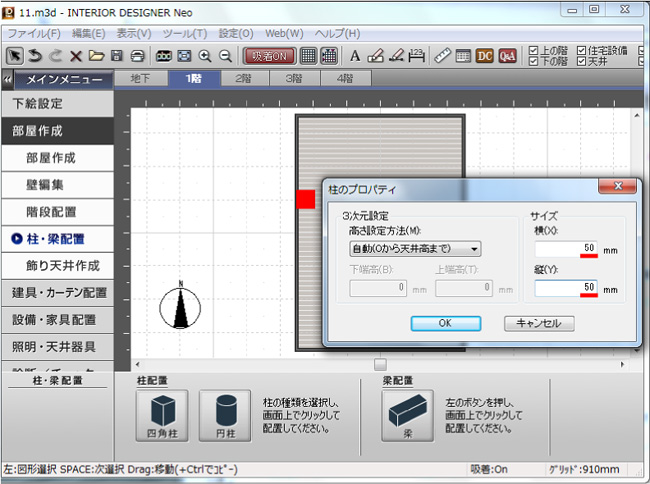Select the text tool A icon

[x=355, y=56]
